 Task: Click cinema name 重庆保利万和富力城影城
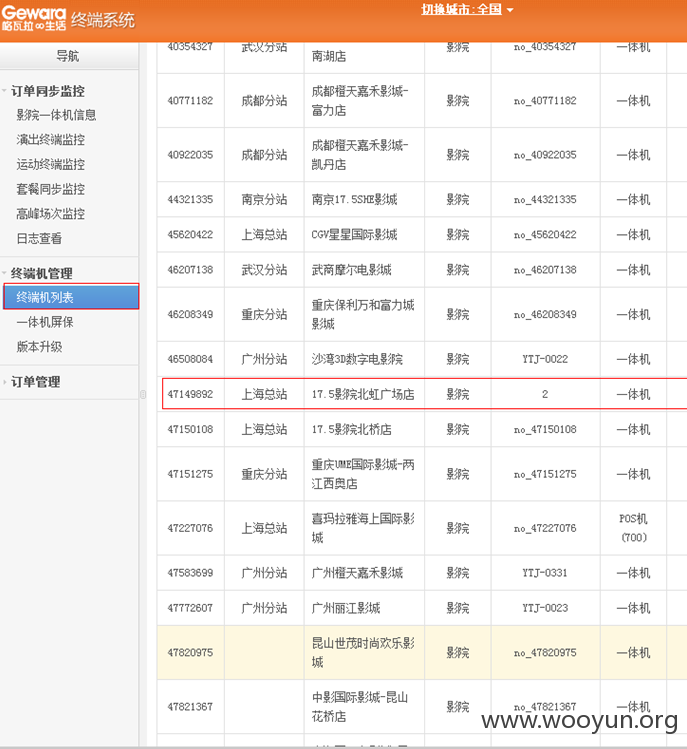[x=363, y=314]
